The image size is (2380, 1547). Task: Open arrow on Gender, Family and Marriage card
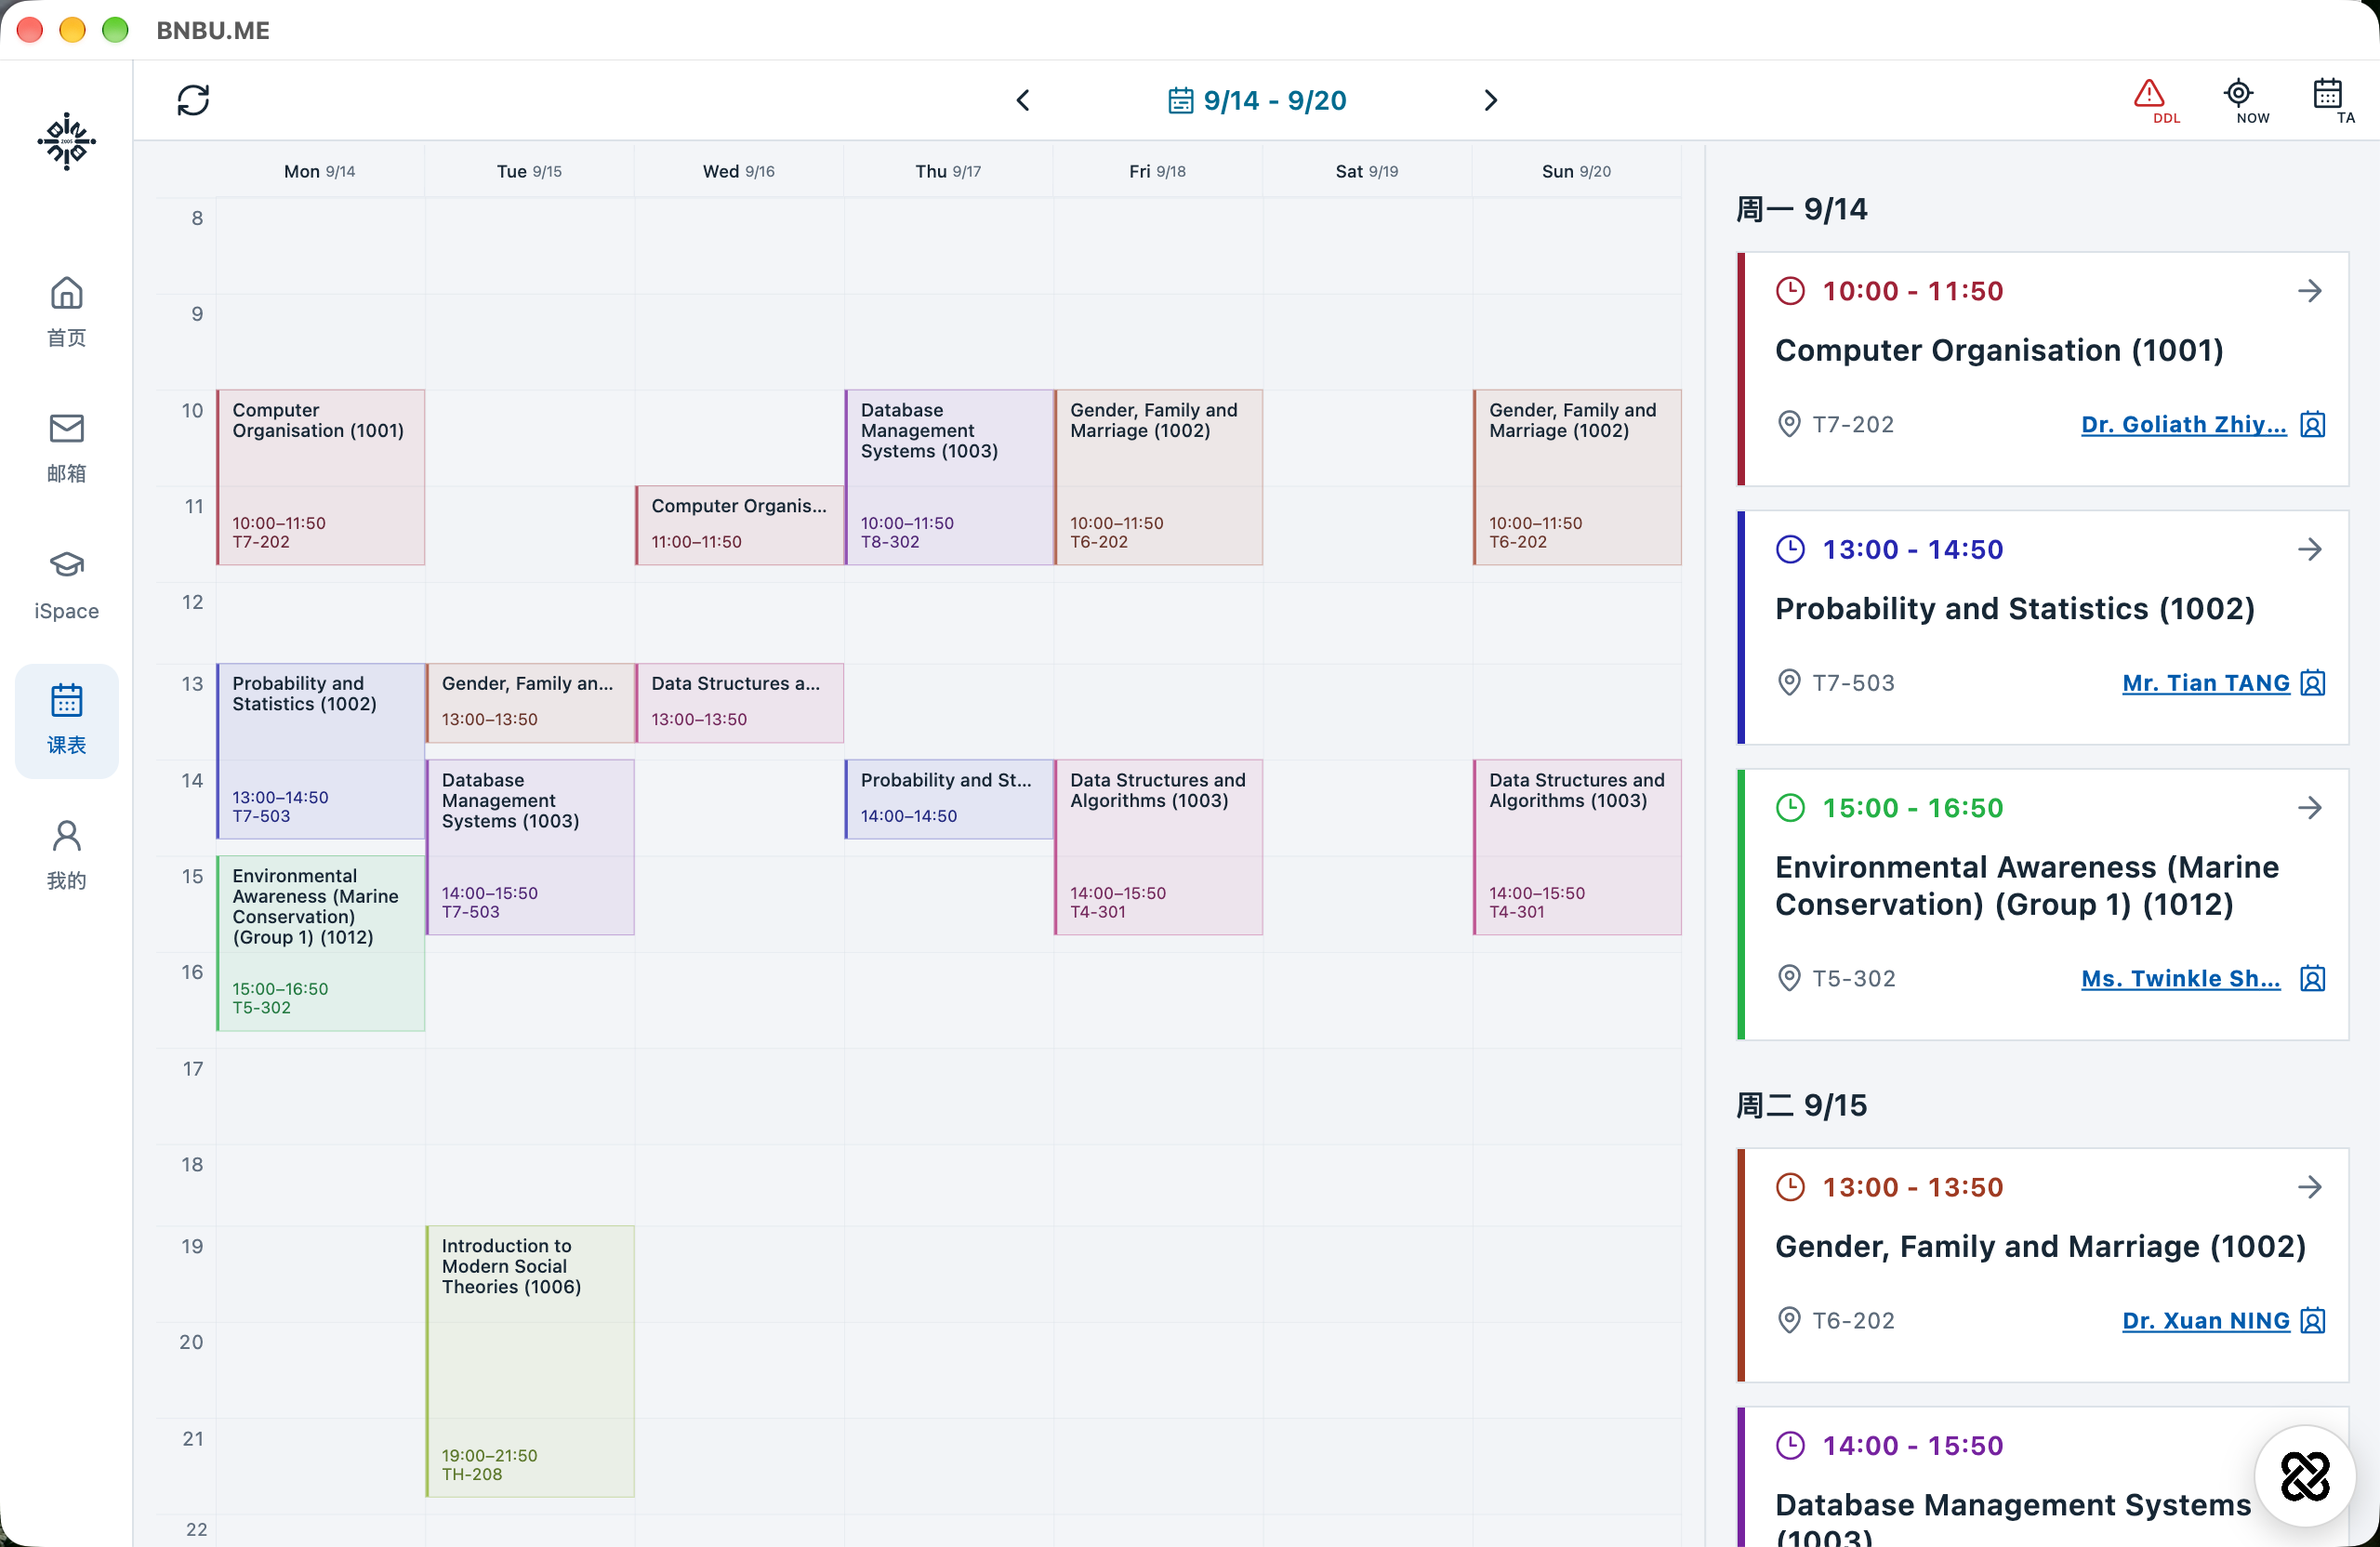(x=2309, y=1187)
